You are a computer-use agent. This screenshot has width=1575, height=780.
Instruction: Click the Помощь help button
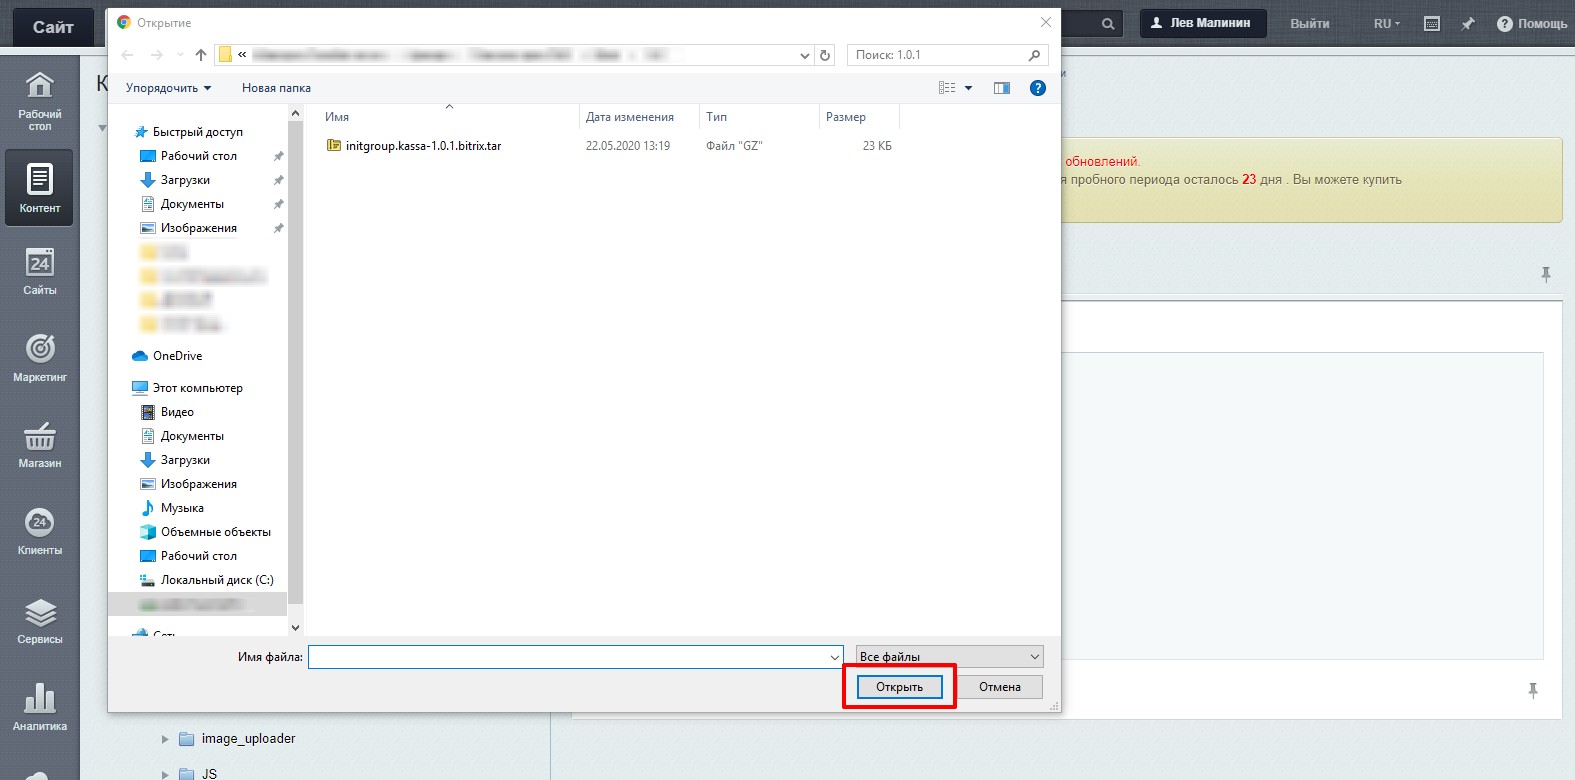pyautogui.click(x=1532, y=23)
